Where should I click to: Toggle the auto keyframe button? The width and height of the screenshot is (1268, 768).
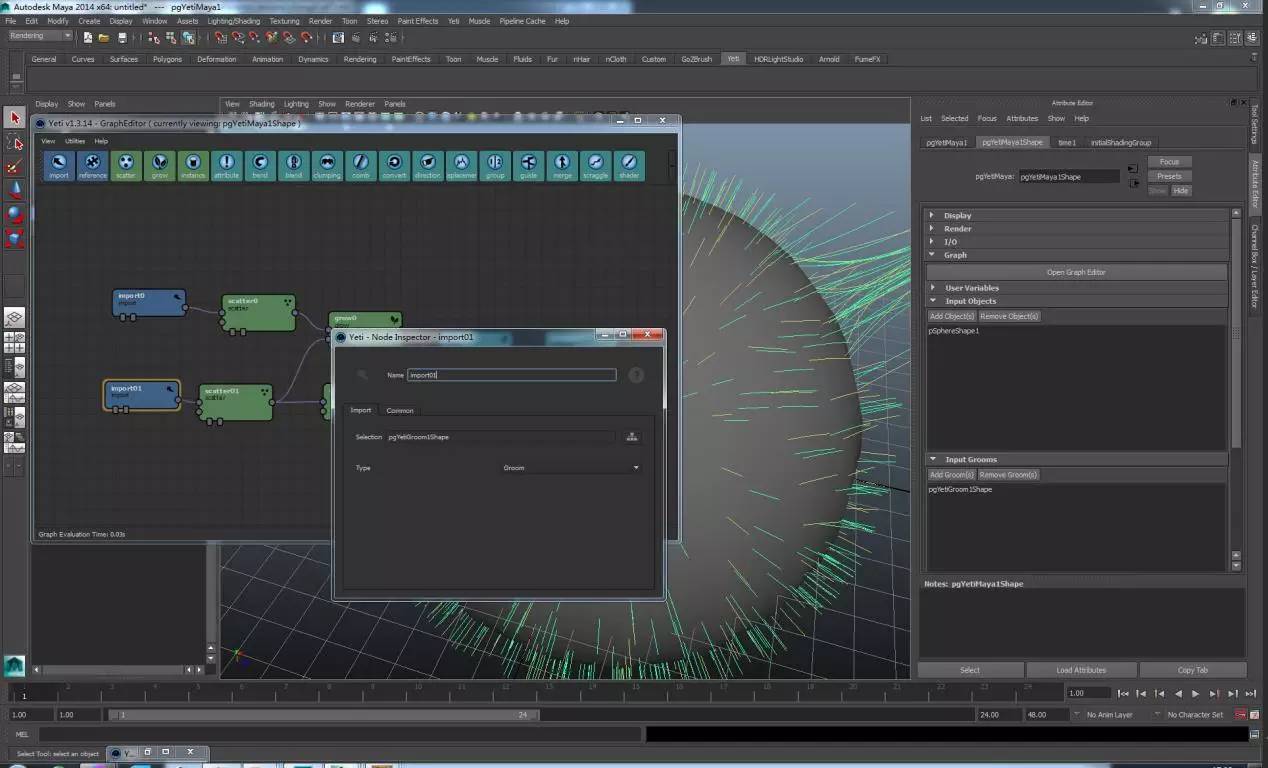click(1241, 715)
